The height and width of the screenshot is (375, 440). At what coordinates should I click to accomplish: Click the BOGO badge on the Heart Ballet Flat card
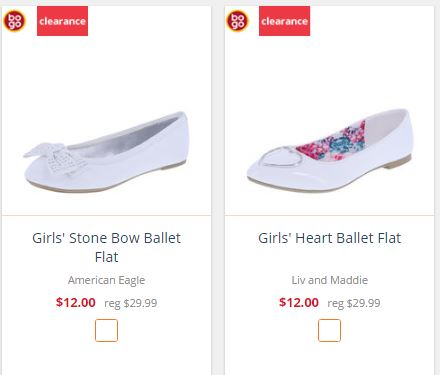pos(237,21)
